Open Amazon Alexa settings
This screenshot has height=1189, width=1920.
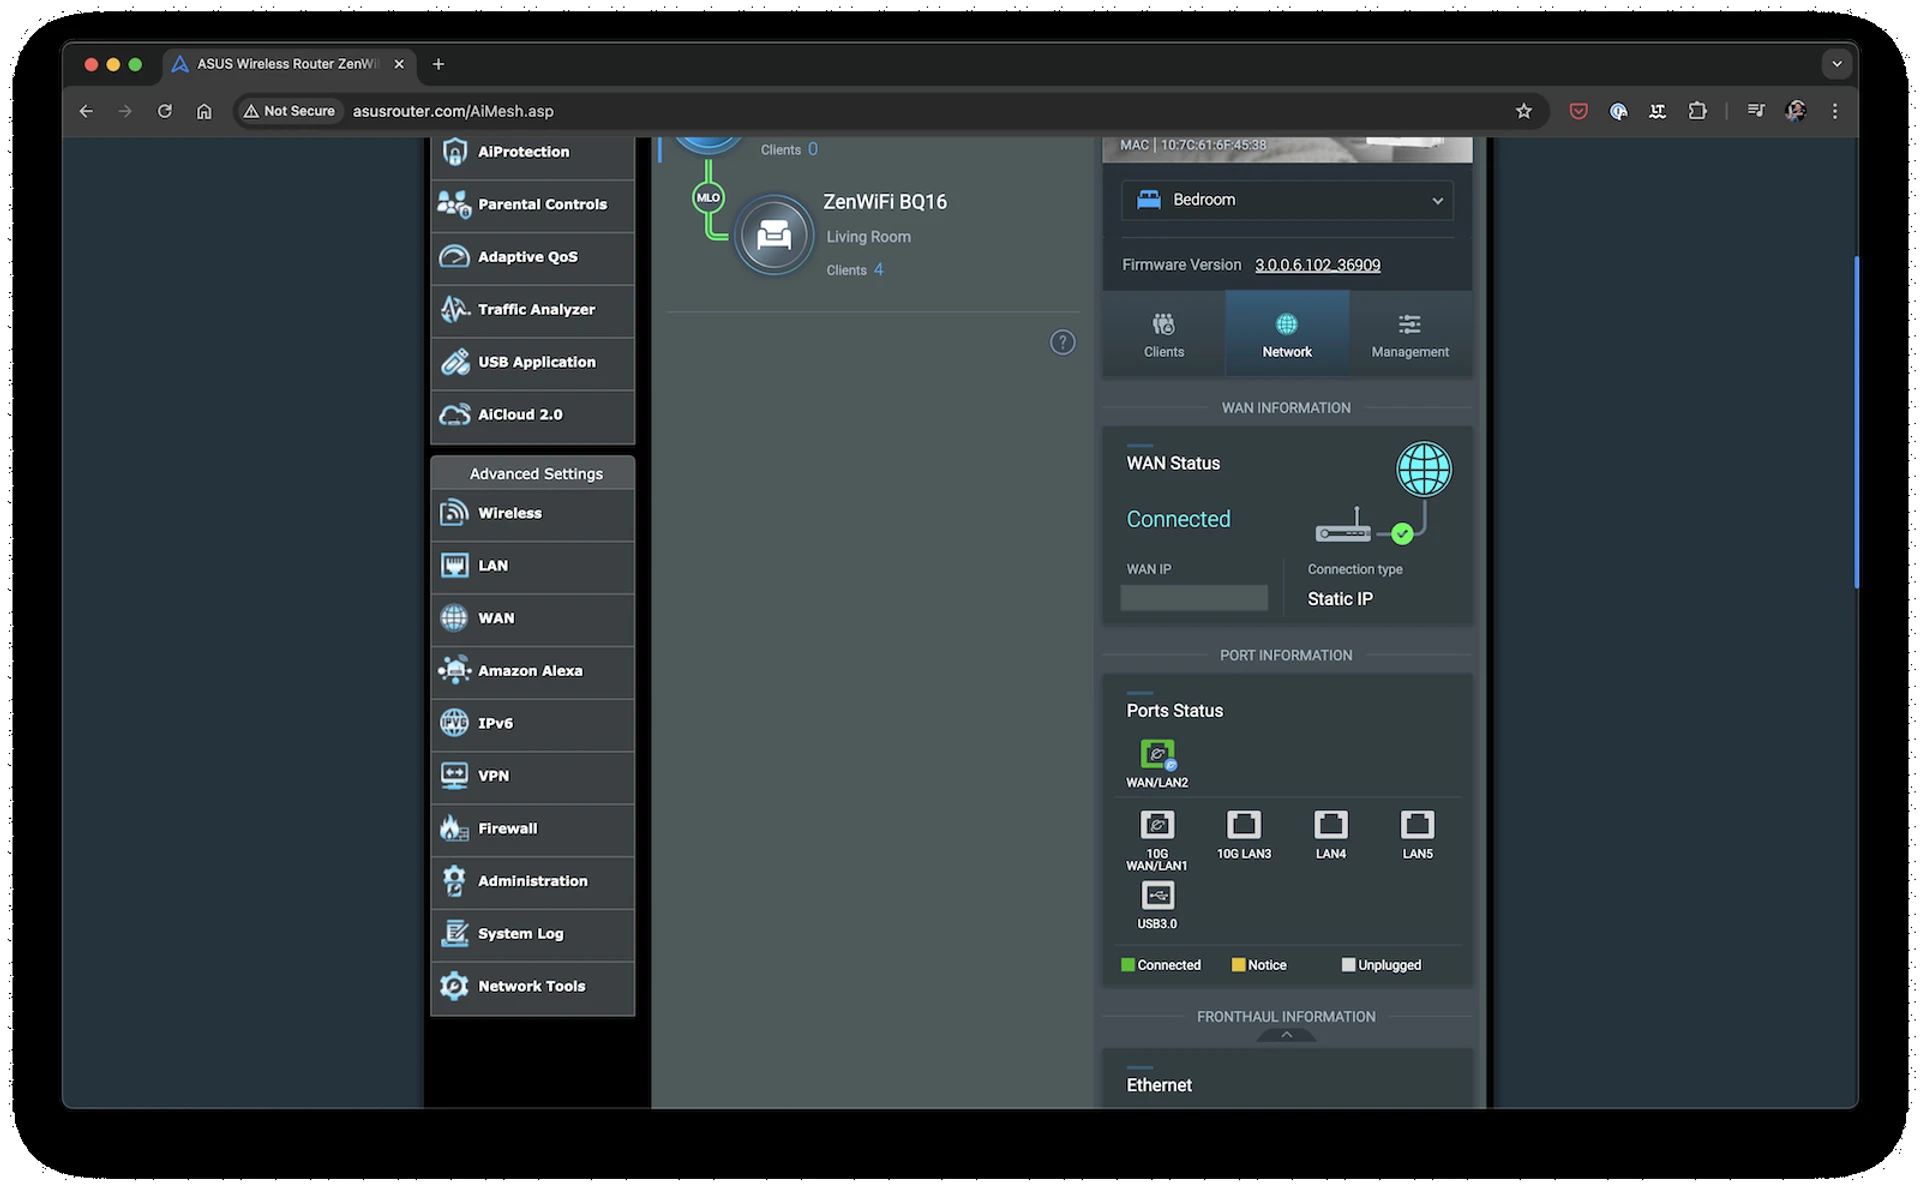(x=532, y=671)
